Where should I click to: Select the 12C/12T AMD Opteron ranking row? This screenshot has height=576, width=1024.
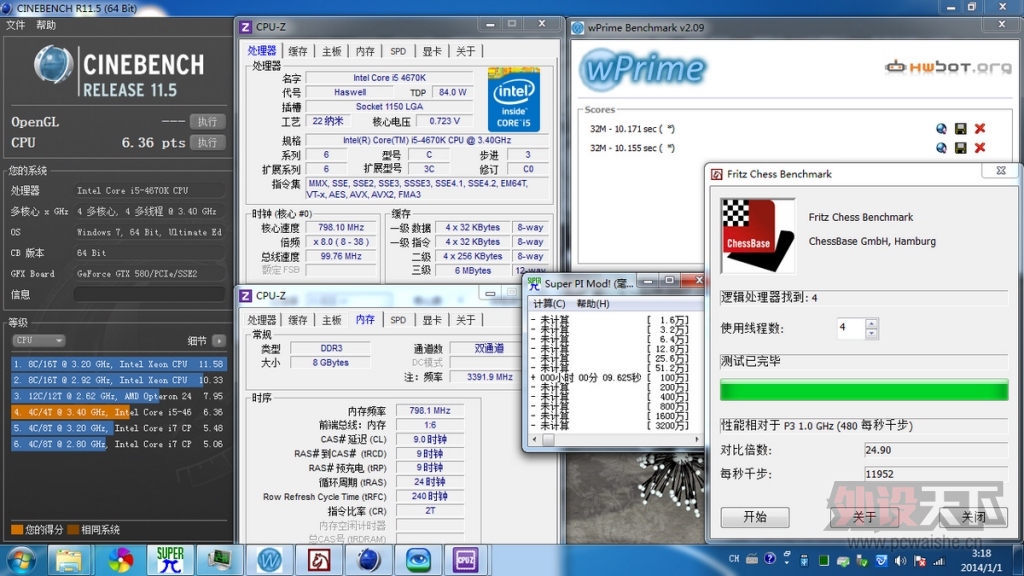coord(119,396)
